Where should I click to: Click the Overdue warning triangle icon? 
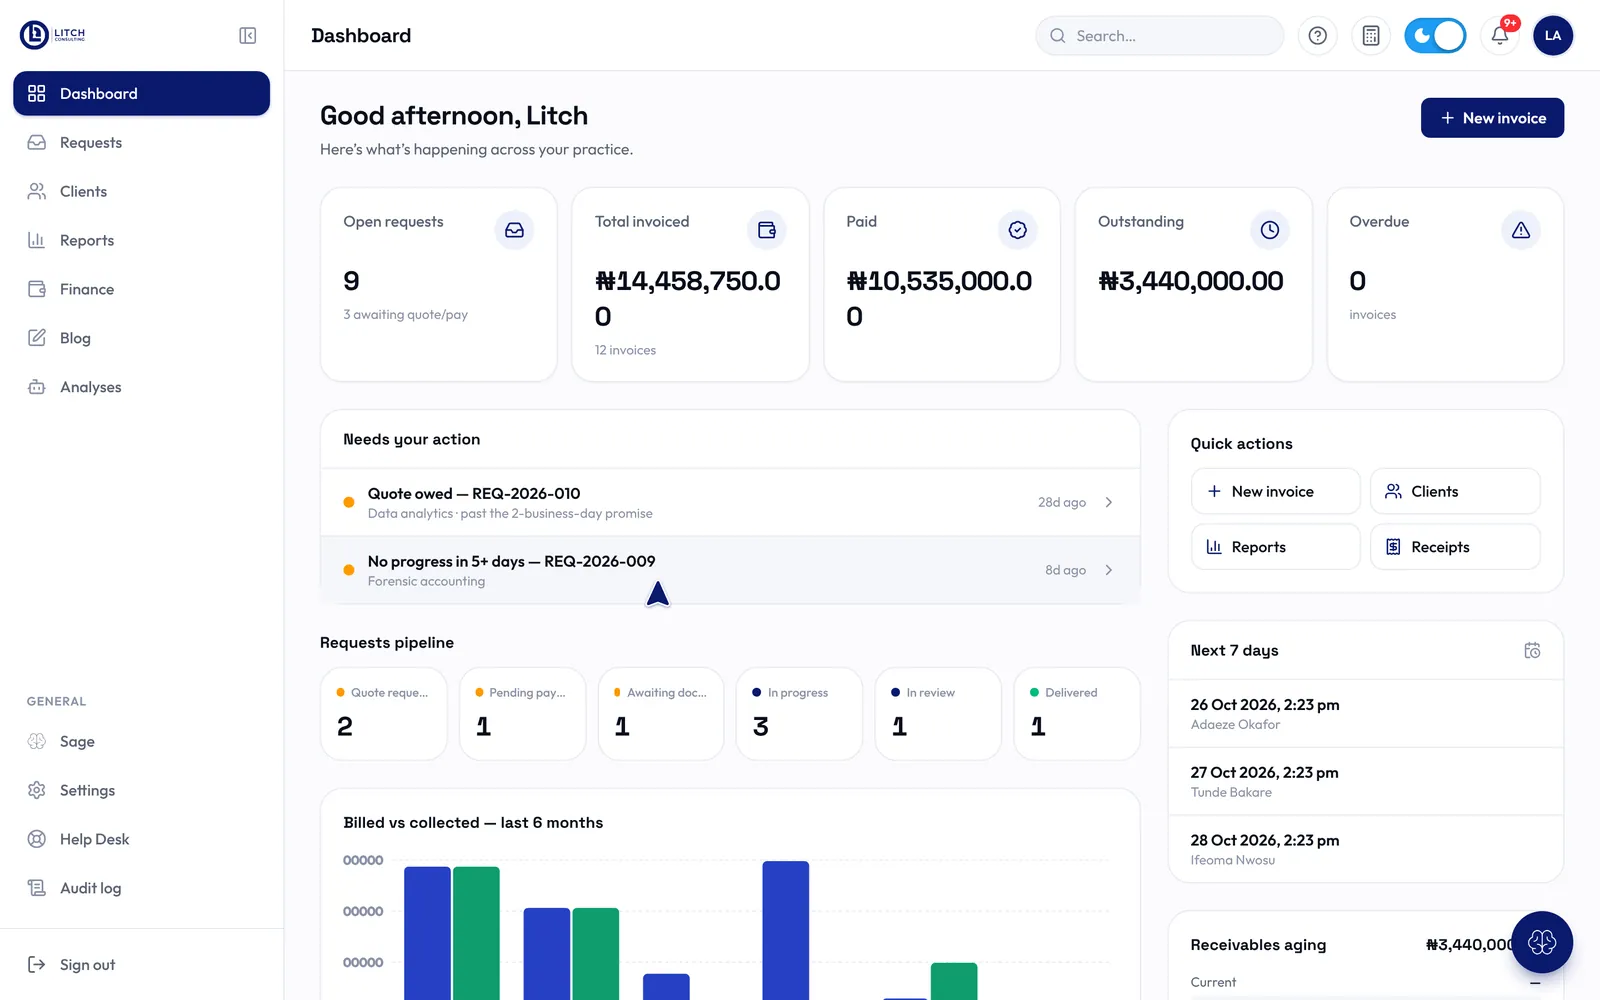[1521, 230]
